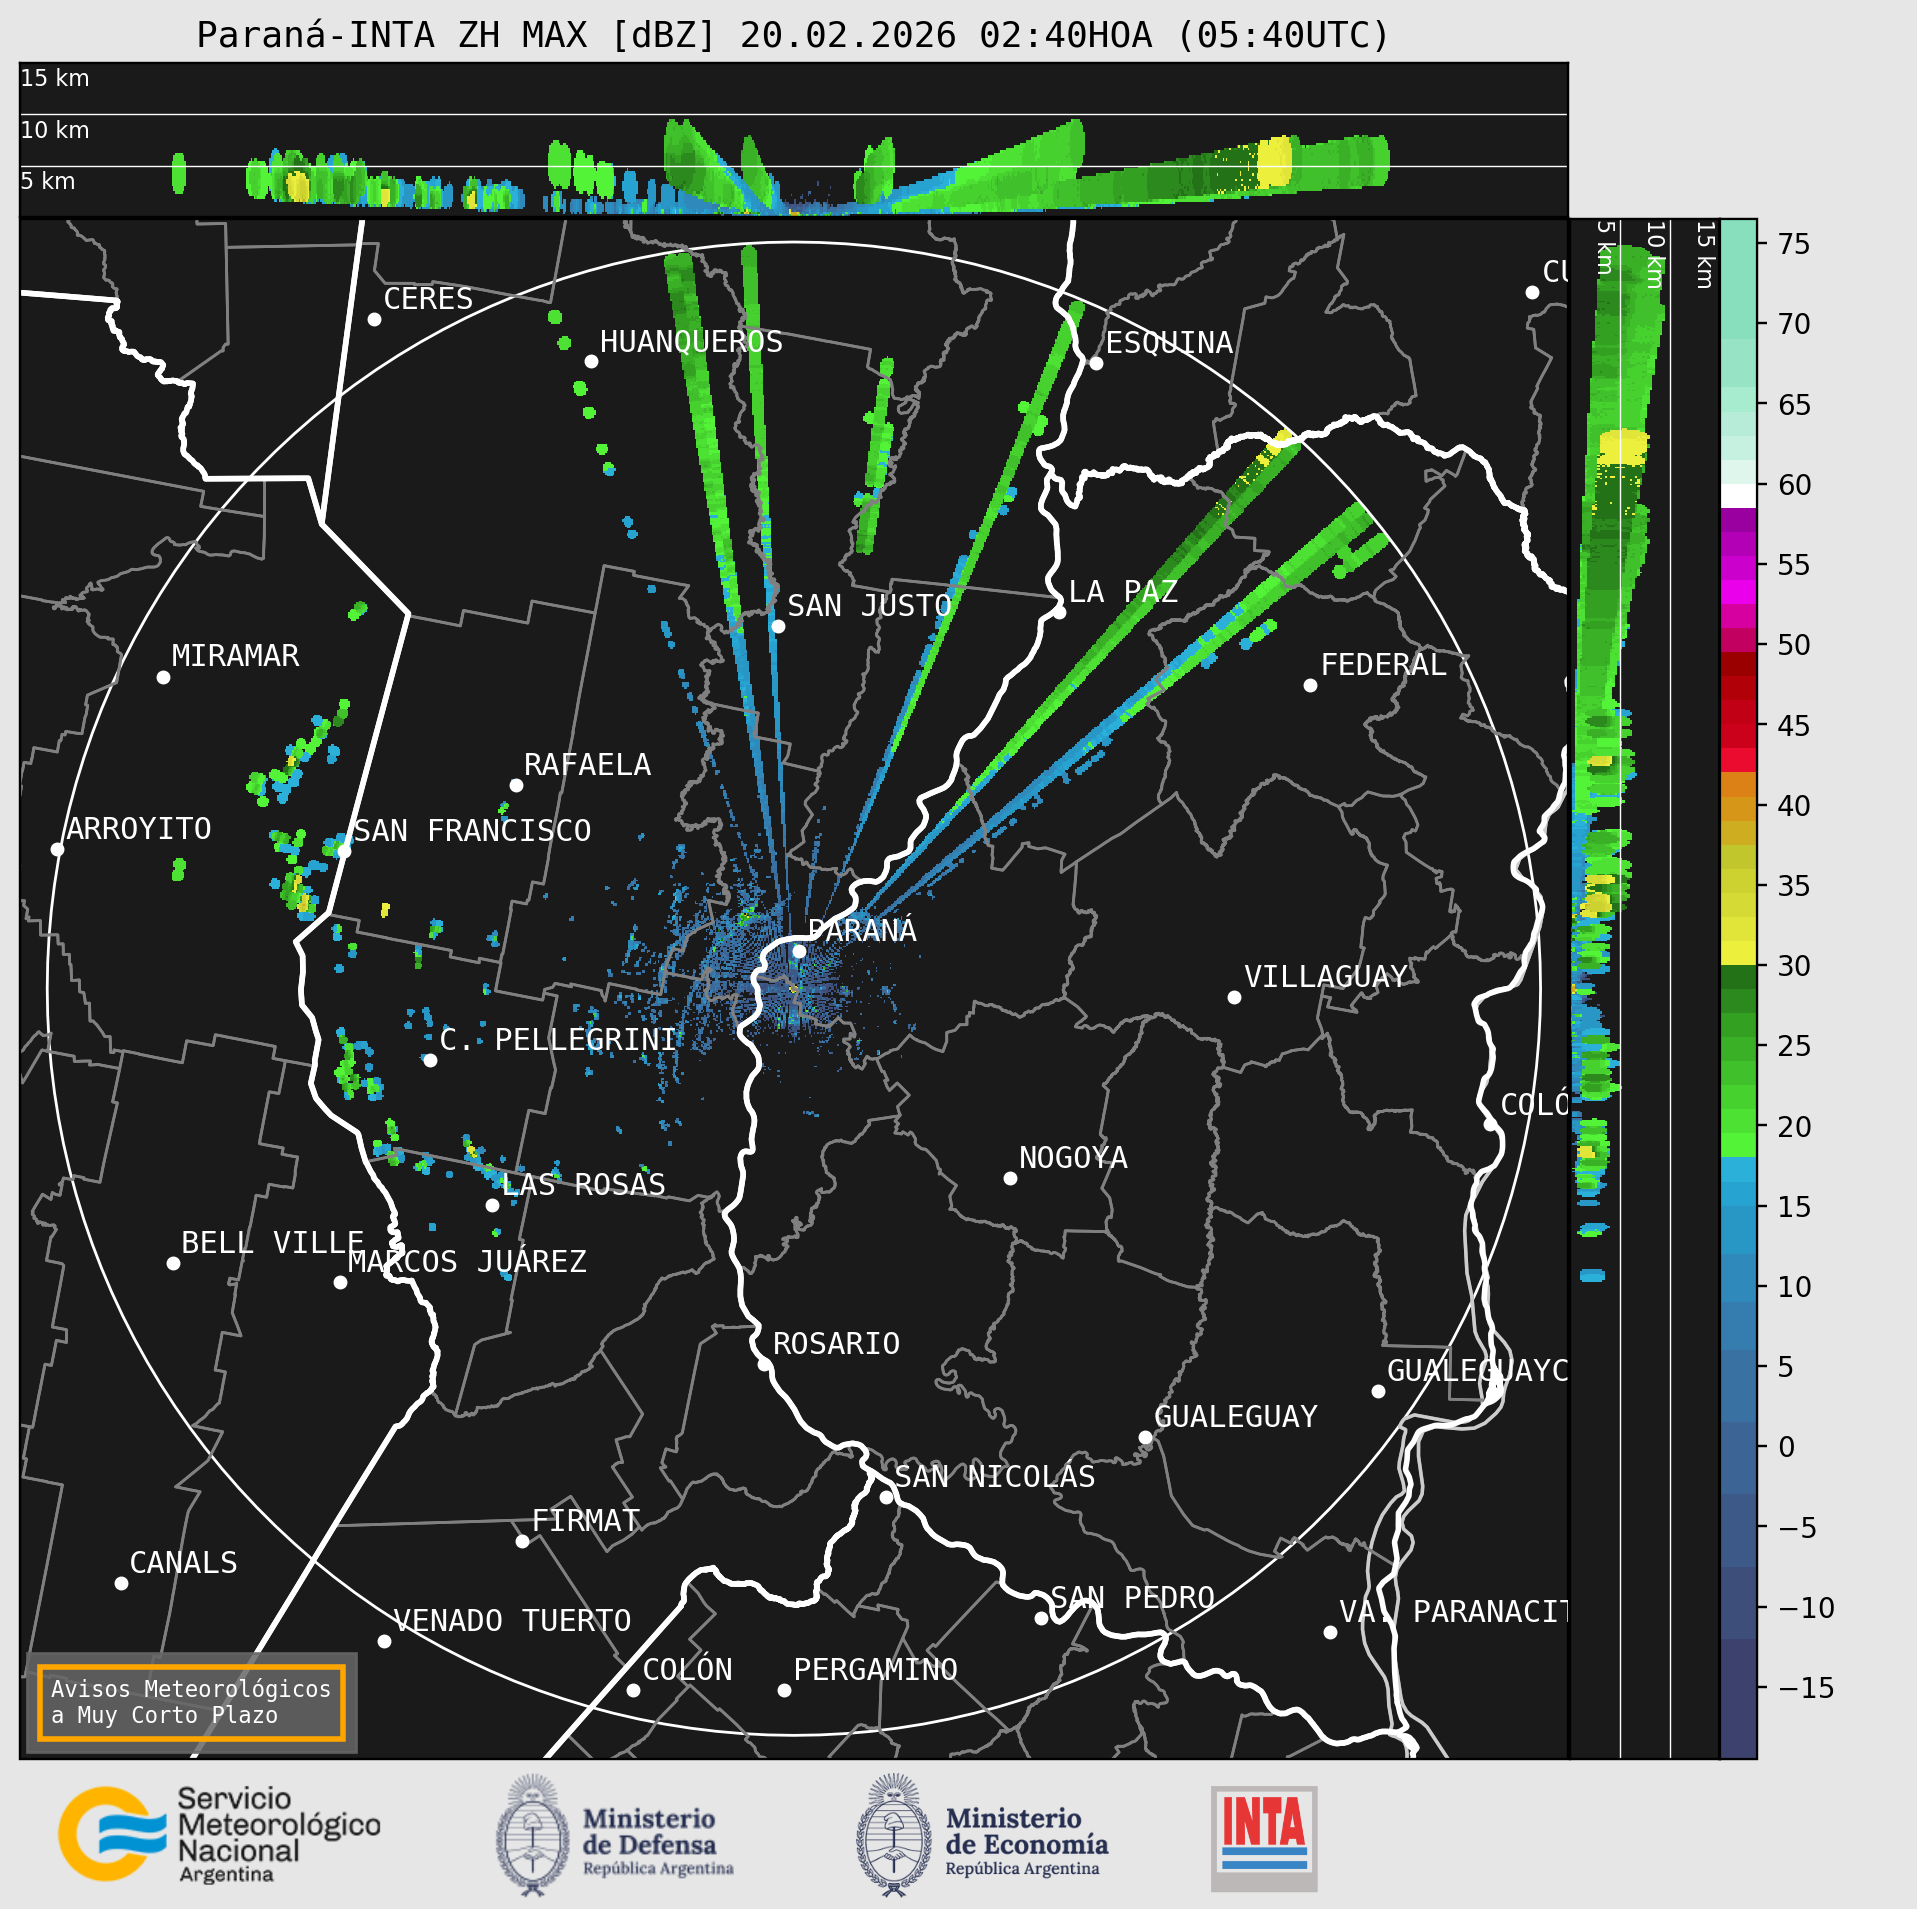Click the ESQUINA city label
The height and width of the screenshot is (1909, 1917).
(1169, 342)
